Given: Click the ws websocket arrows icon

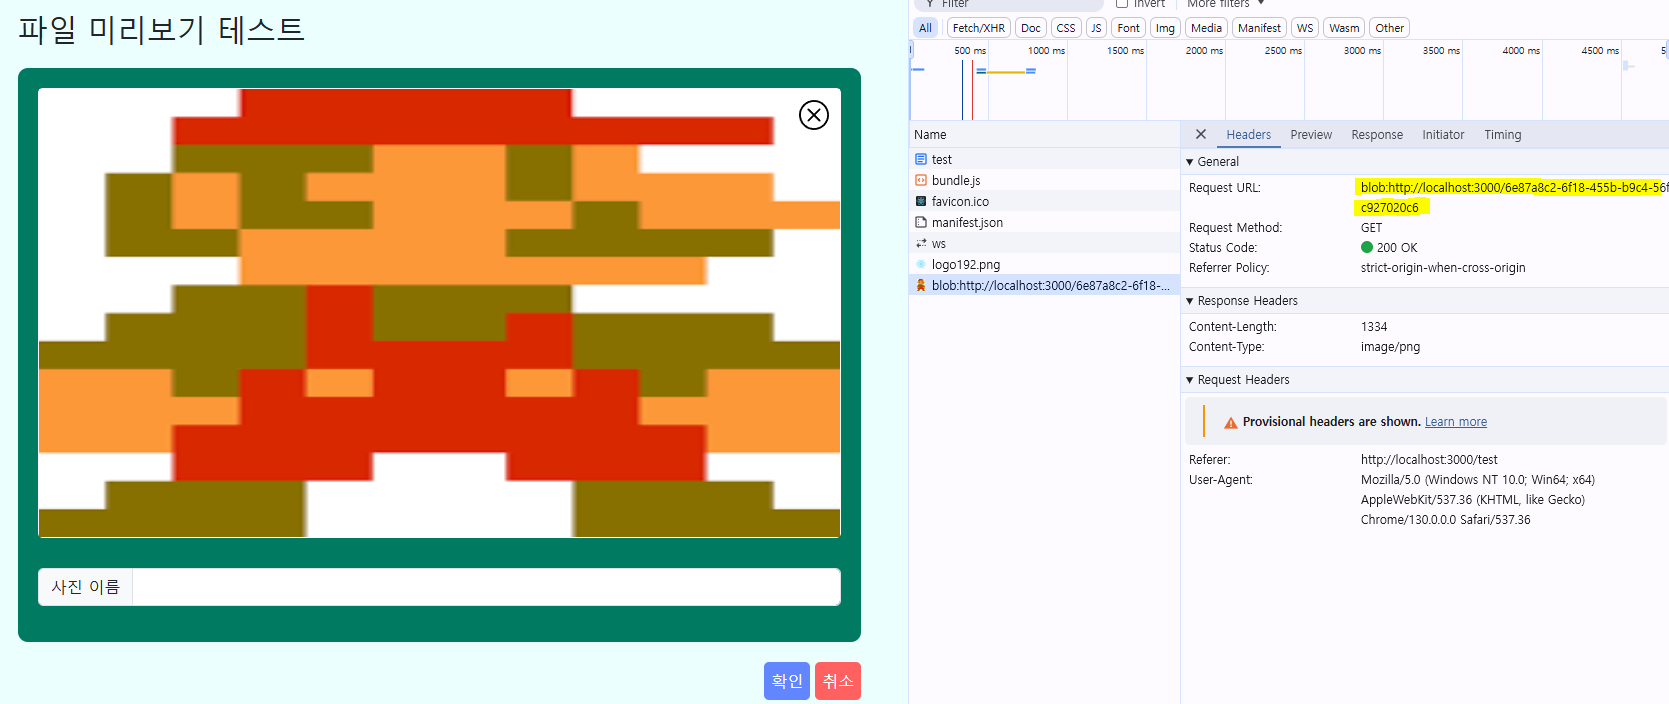Looking at the screenshot, I should tap(921, 243).
